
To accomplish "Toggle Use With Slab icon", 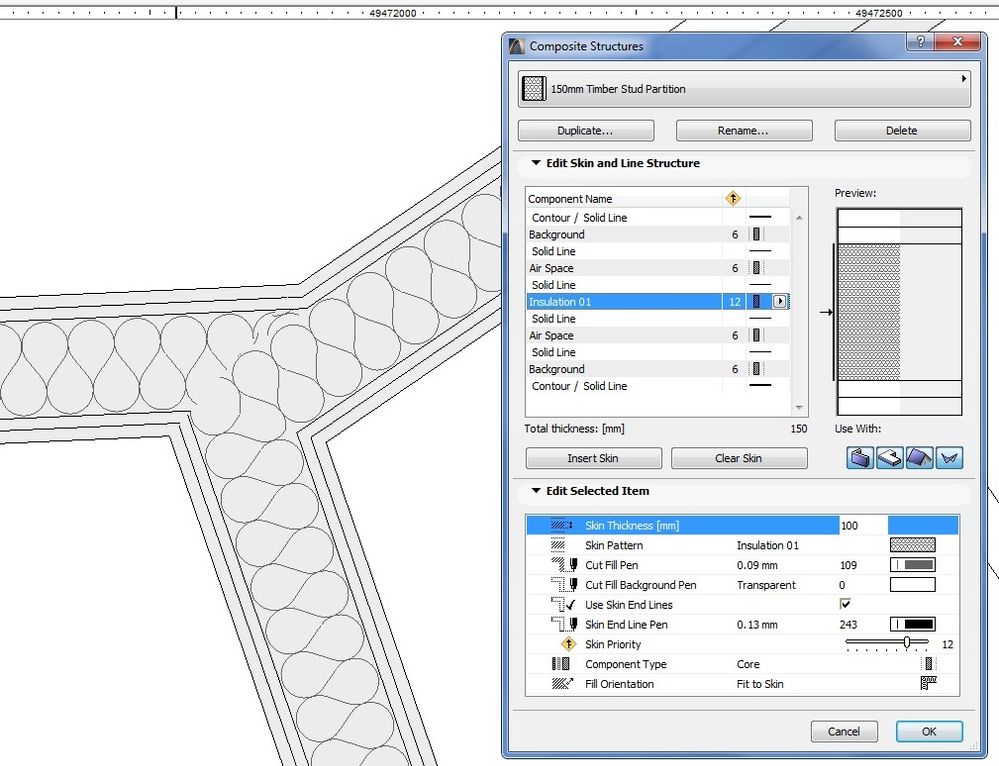I will [x=889, y=458].
